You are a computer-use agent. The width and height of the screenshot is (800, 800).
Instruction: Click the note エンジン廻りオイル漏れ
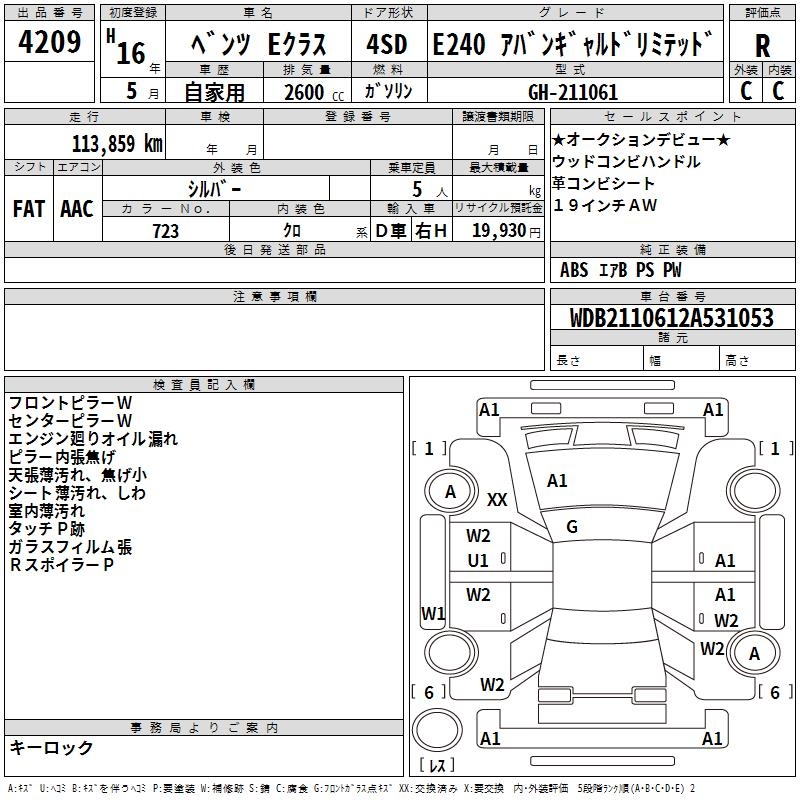93,439
